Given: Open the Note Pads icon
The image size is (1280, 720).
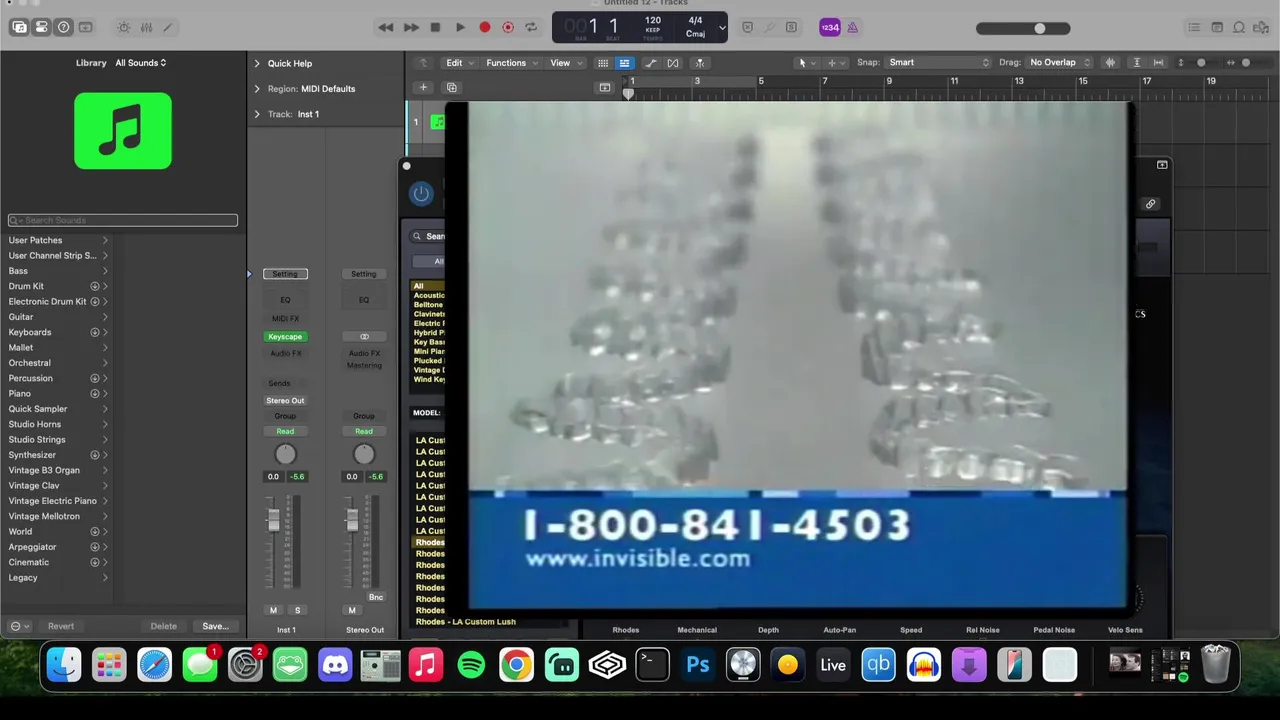Looking at the screenshot, I should 1217,27.
